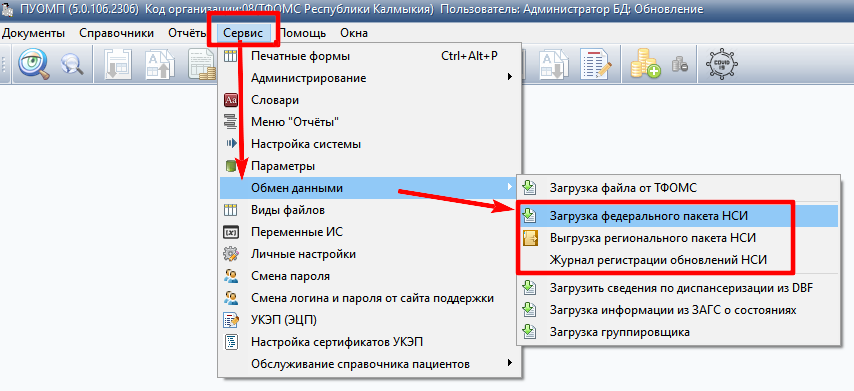854x391 pixels.
Task: Choose Выгрузка регионального пакета НСИ
Action: point(678,238)
